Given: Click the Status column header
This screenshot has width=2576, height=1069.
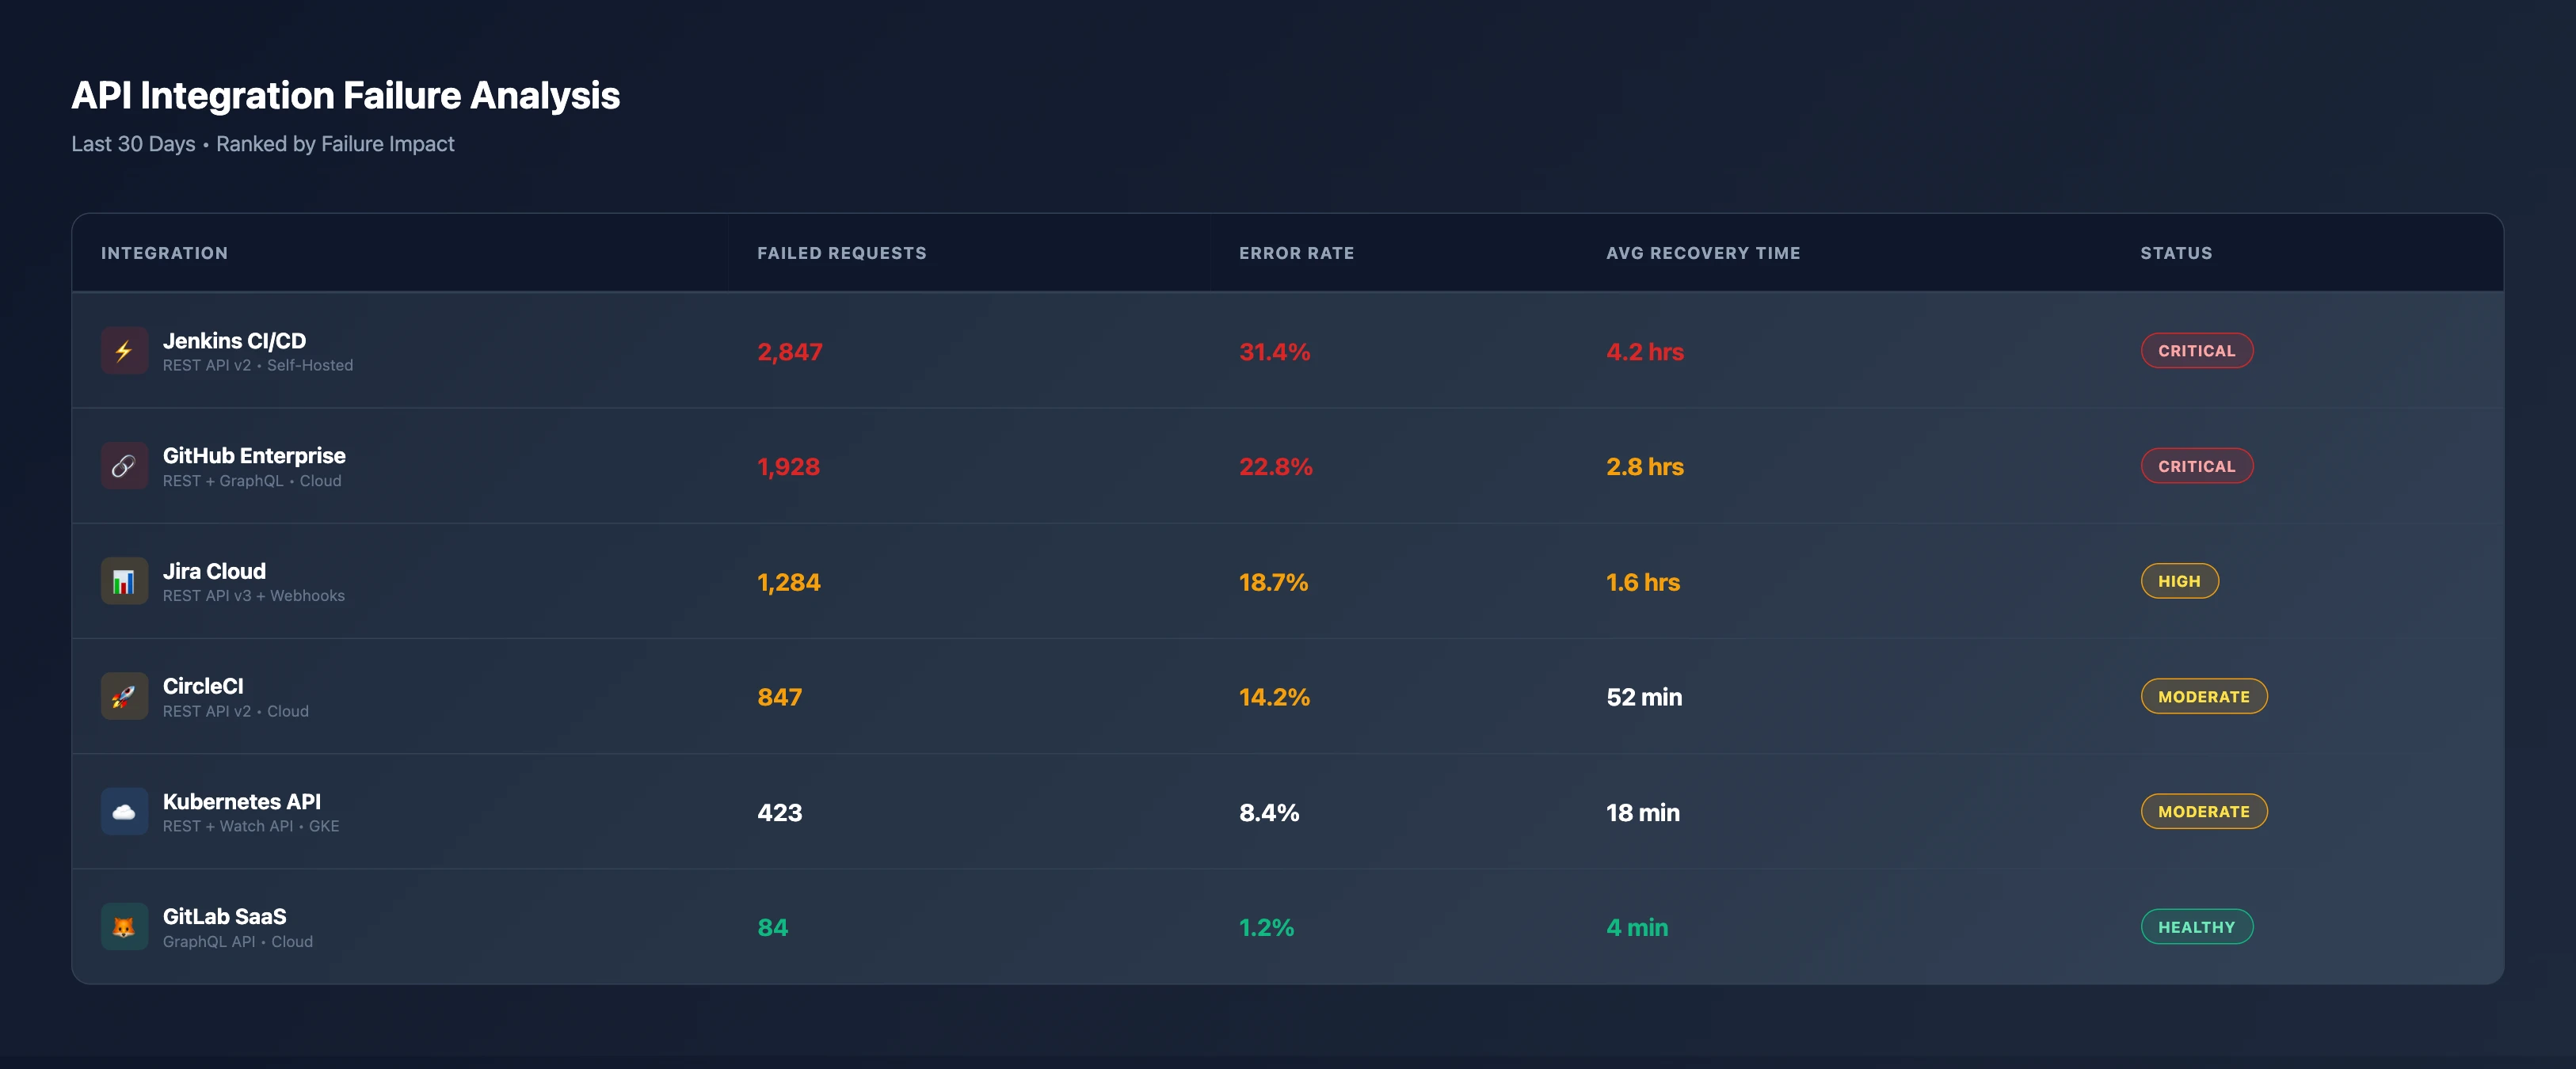Looking at the screenshot, I should pos(2176,253).
